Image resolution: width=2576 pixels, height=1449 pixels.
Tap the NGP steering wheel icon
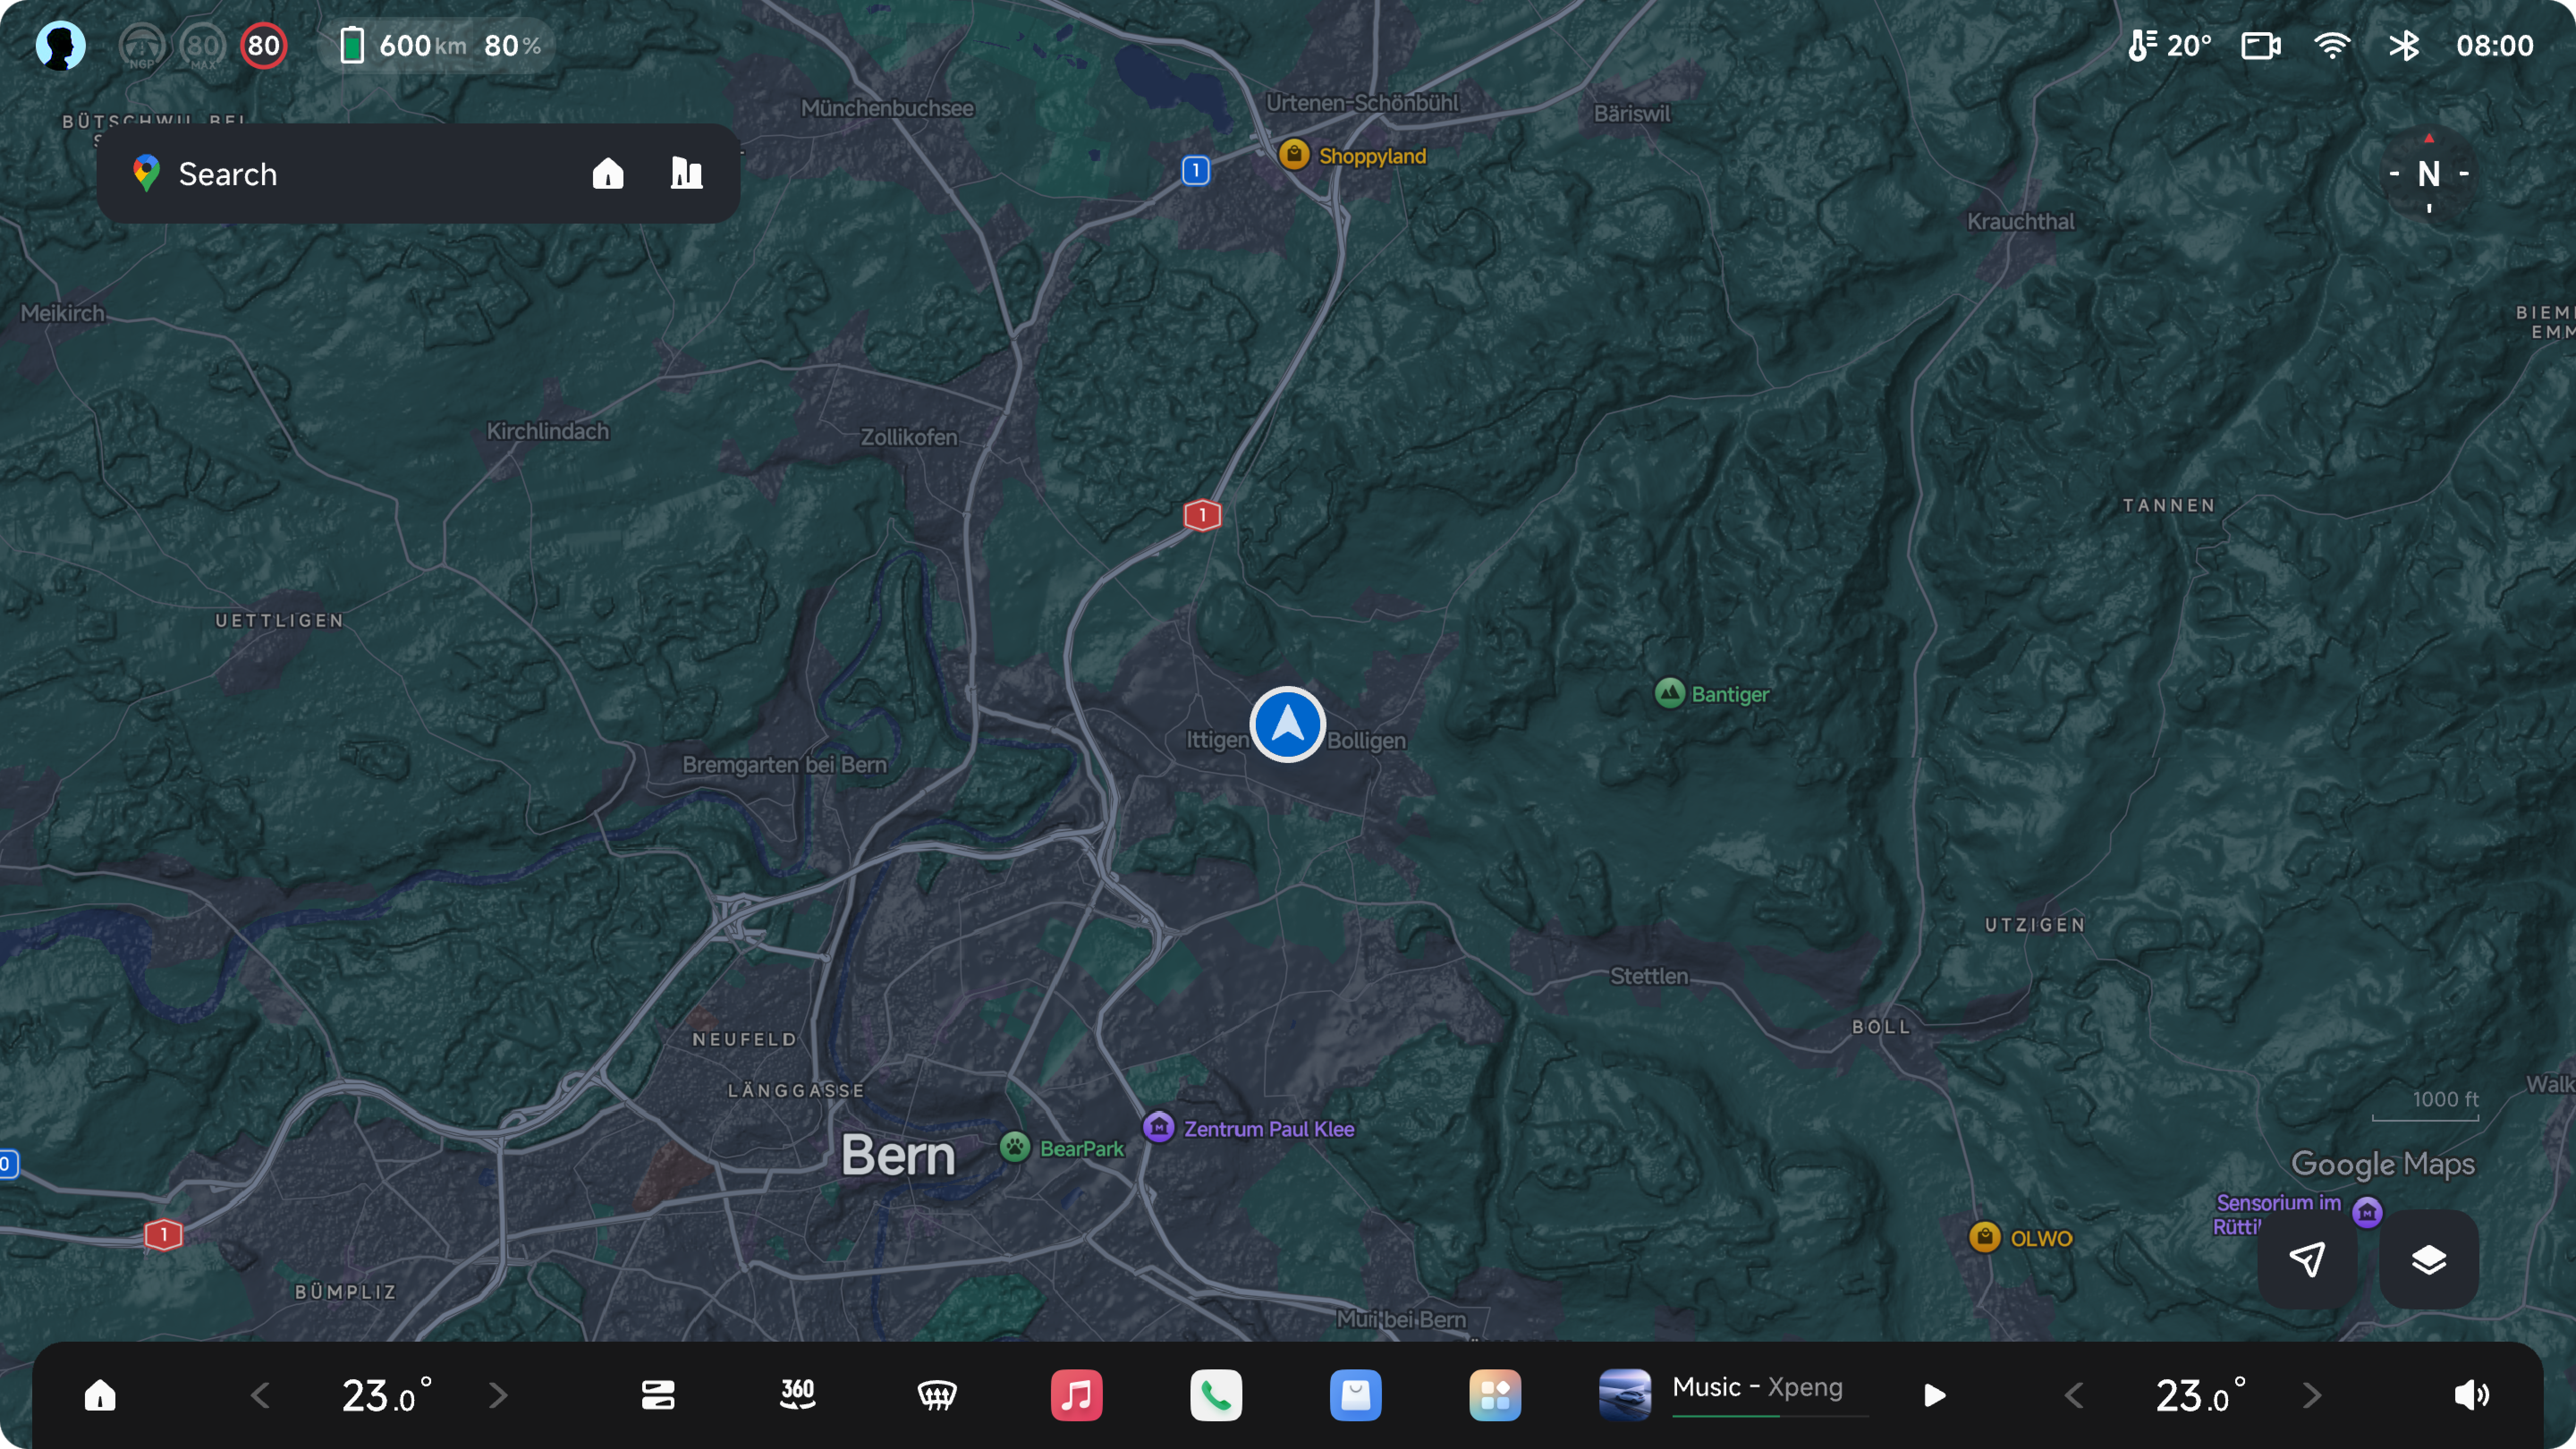click(x=142, y=46)
